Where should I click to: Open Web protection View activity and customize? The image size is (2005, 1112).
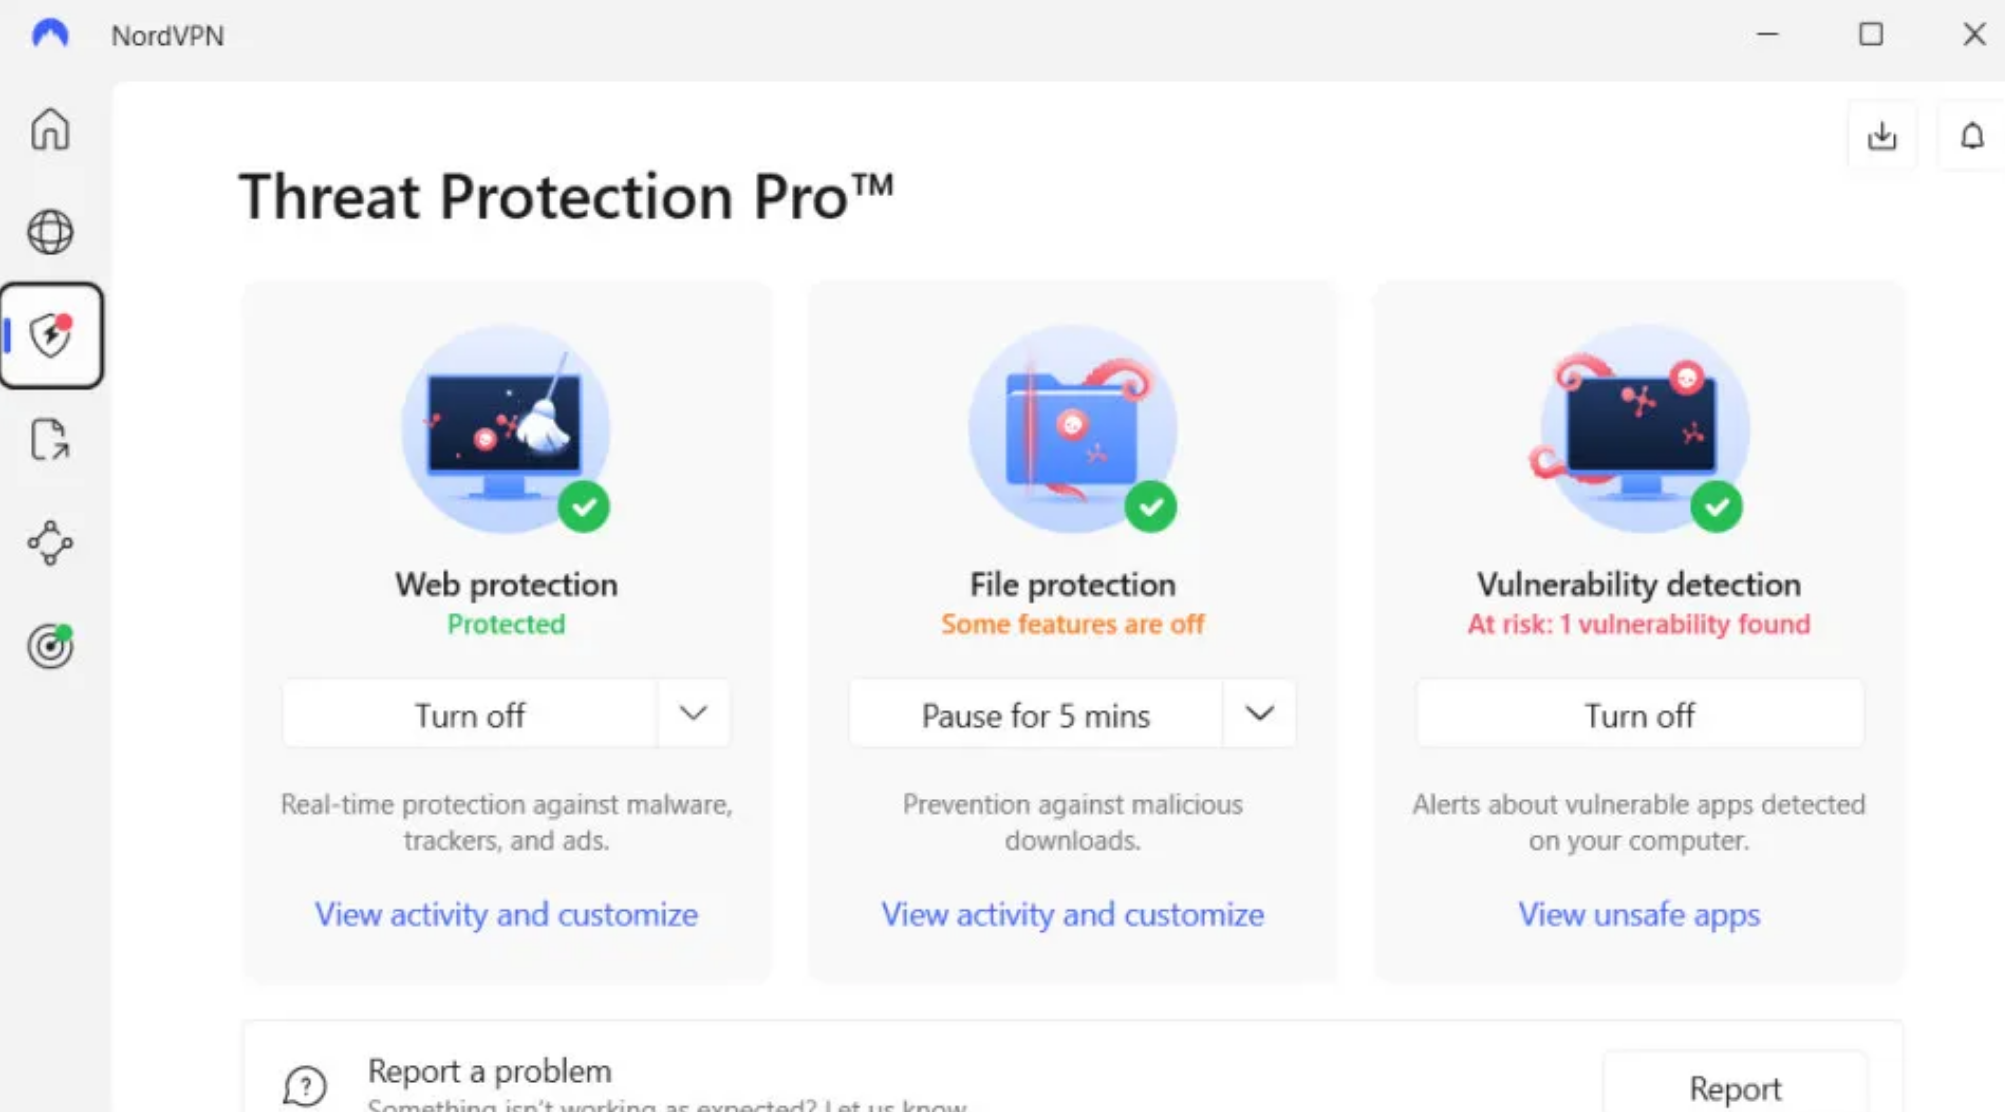point(506,914)
